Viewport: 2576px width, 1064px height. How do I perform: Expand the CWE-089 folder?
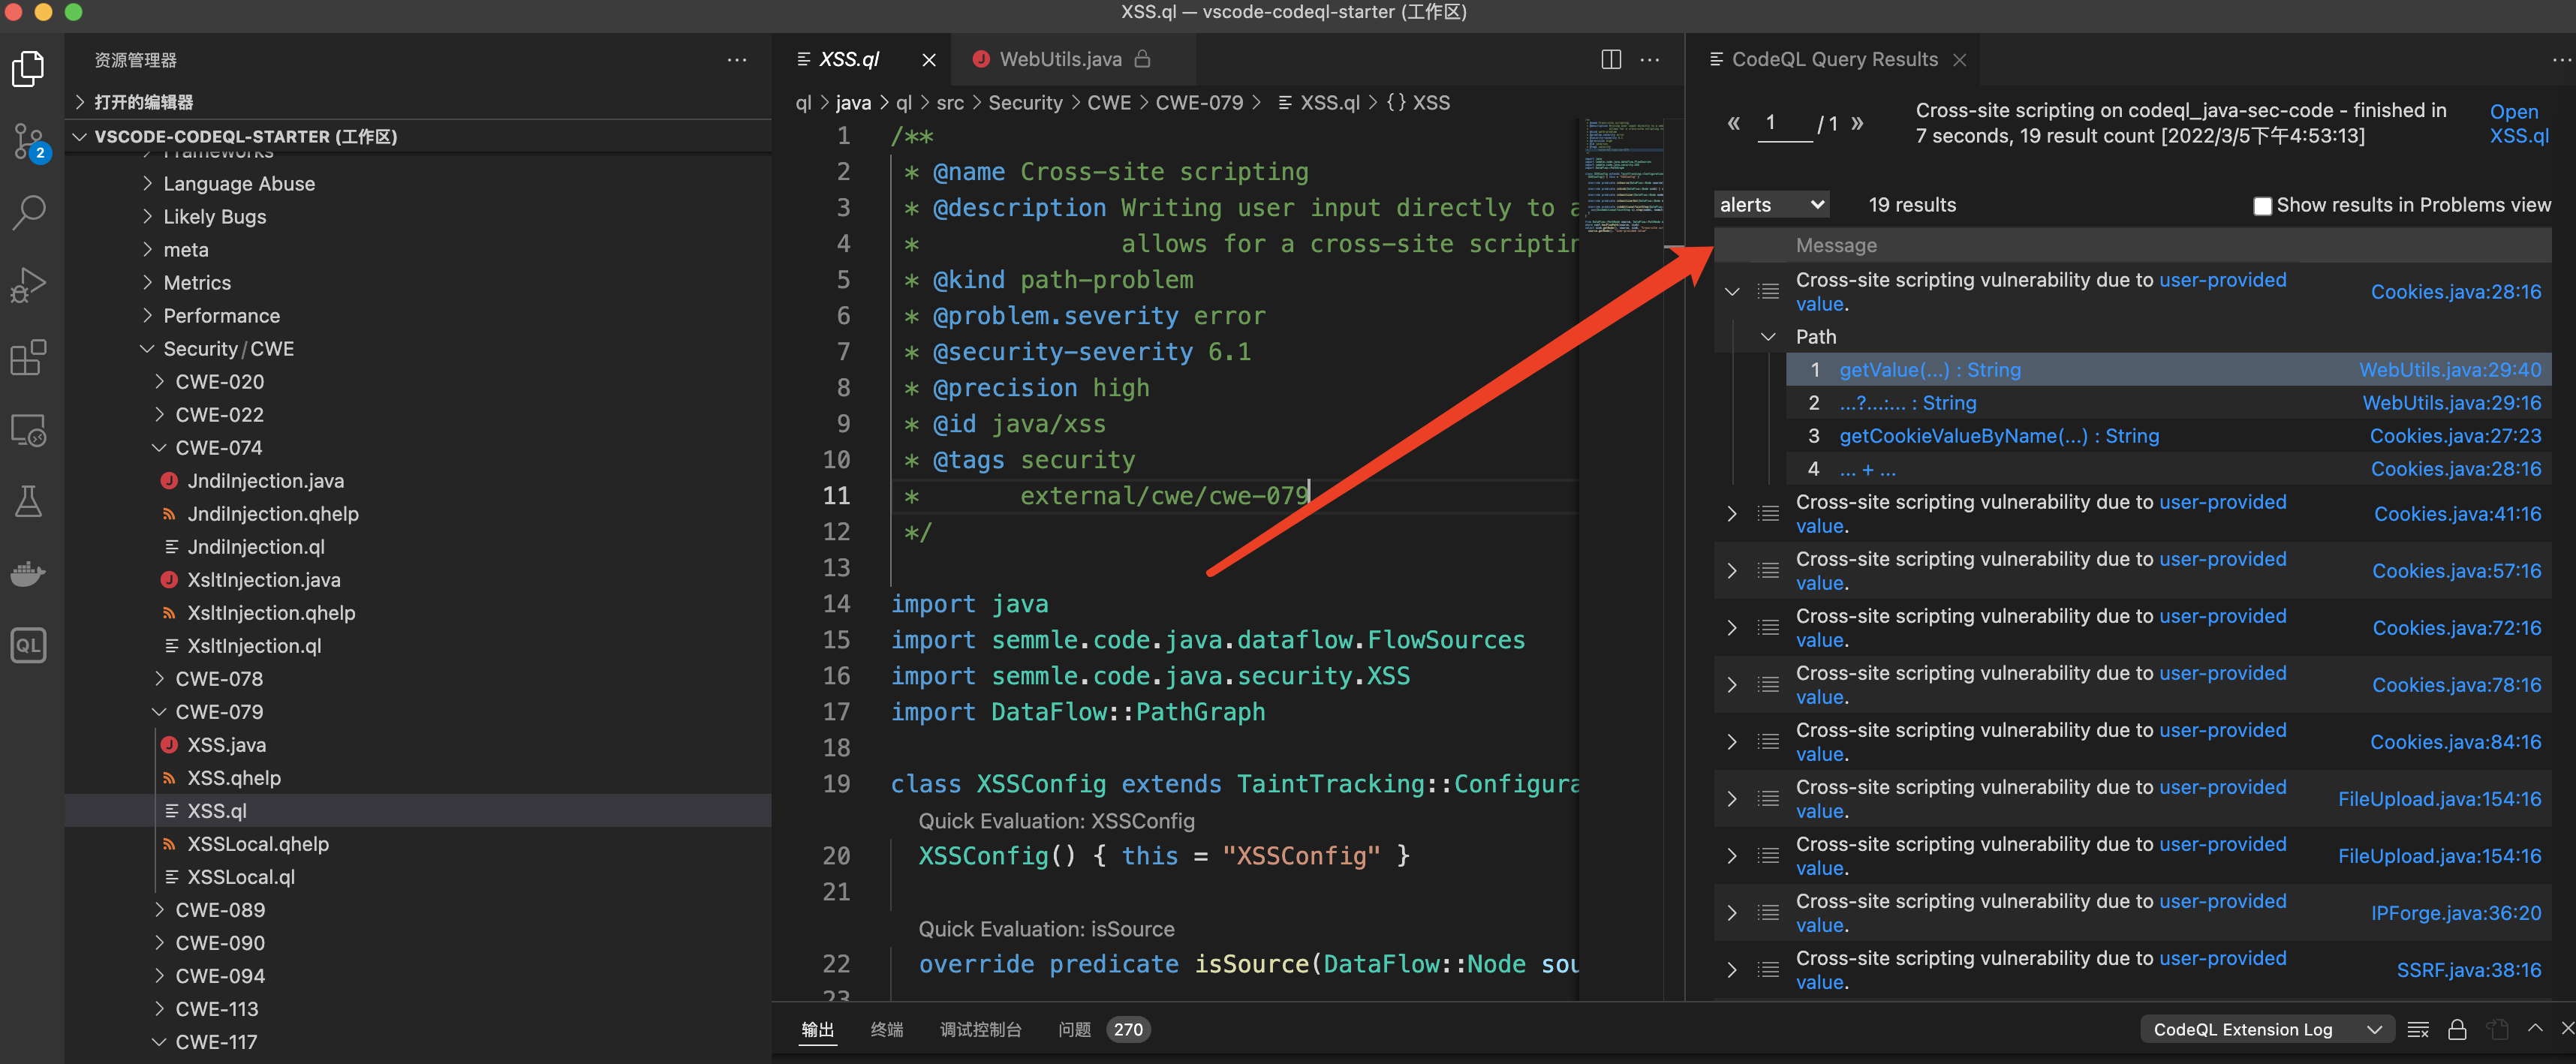219,910
